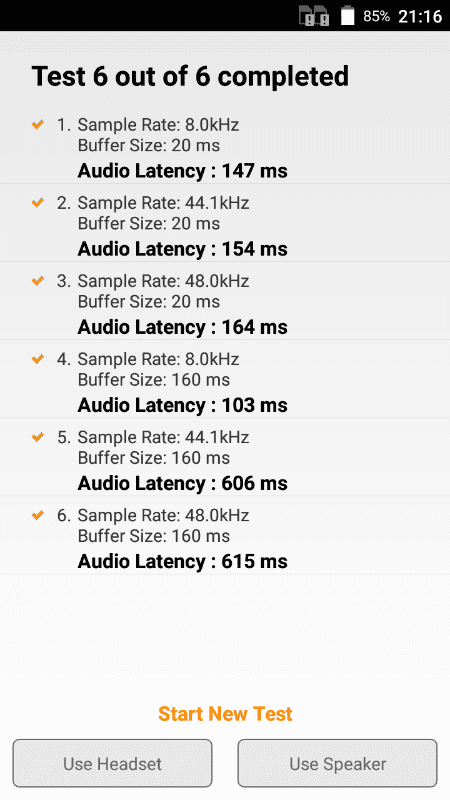Click the checkmark icon for test 2
Viewport: 450px width, 800px height.
click(38, 203)
